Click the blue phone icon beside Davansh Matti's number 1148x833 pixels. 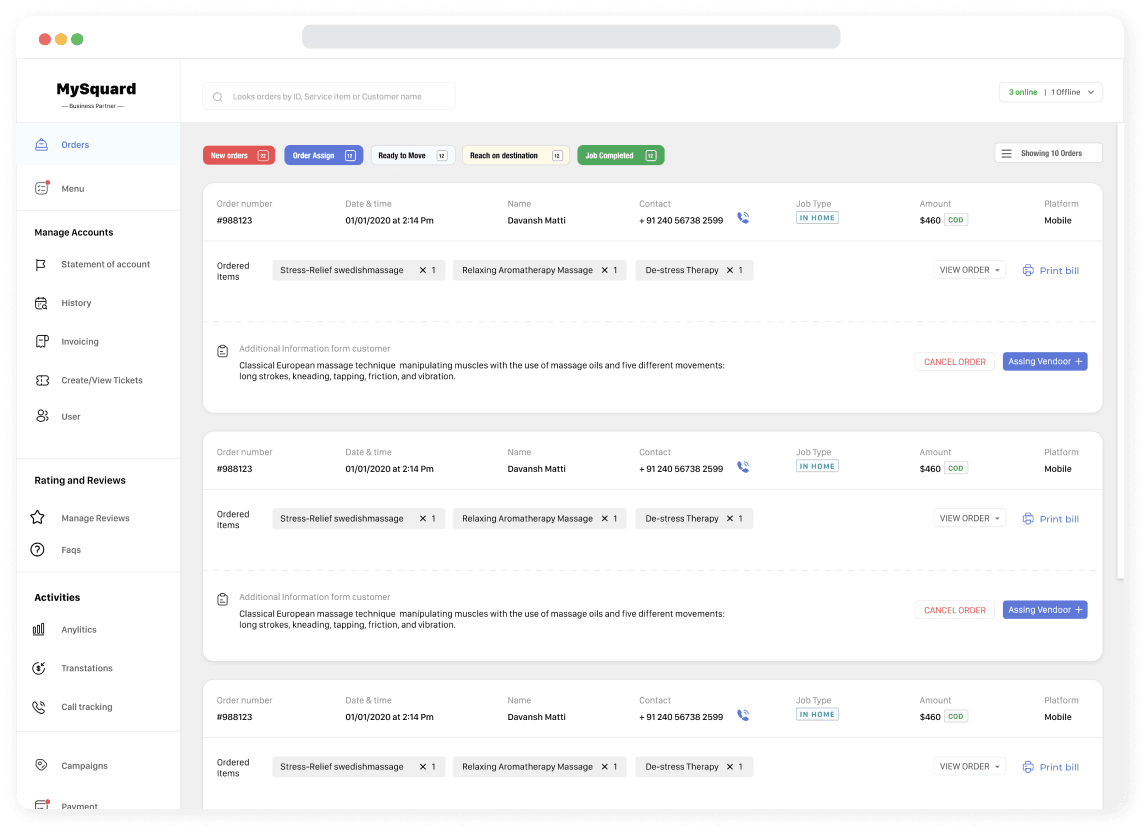(x=743, y=217)
